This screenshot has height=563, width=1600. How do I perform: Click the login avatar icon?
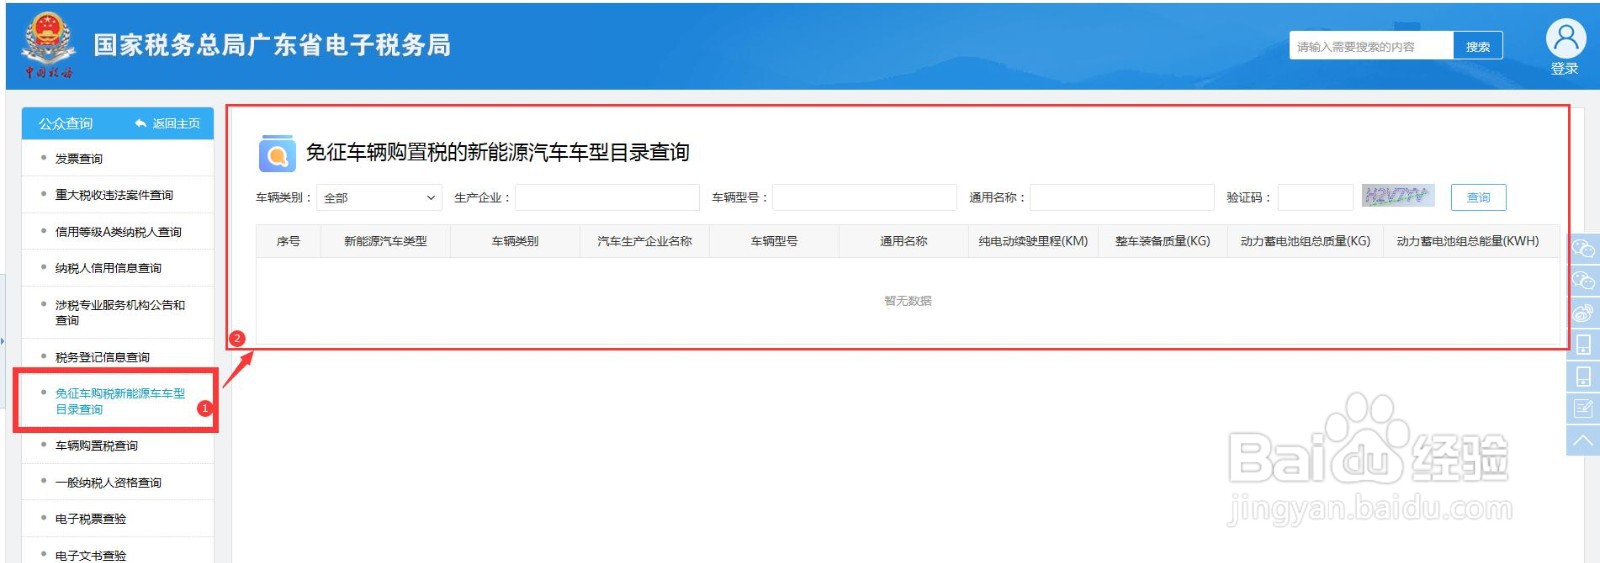(1565, 39)
